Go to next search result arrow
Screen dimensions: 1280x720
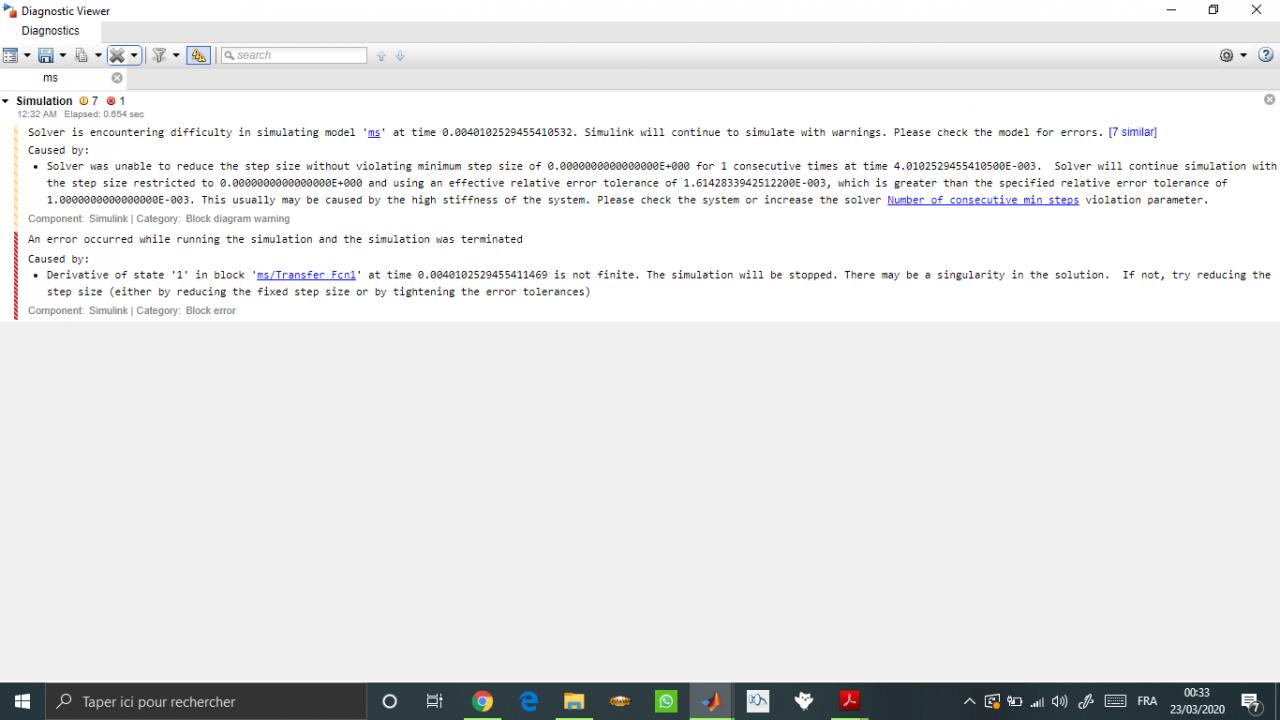point(400,56)
